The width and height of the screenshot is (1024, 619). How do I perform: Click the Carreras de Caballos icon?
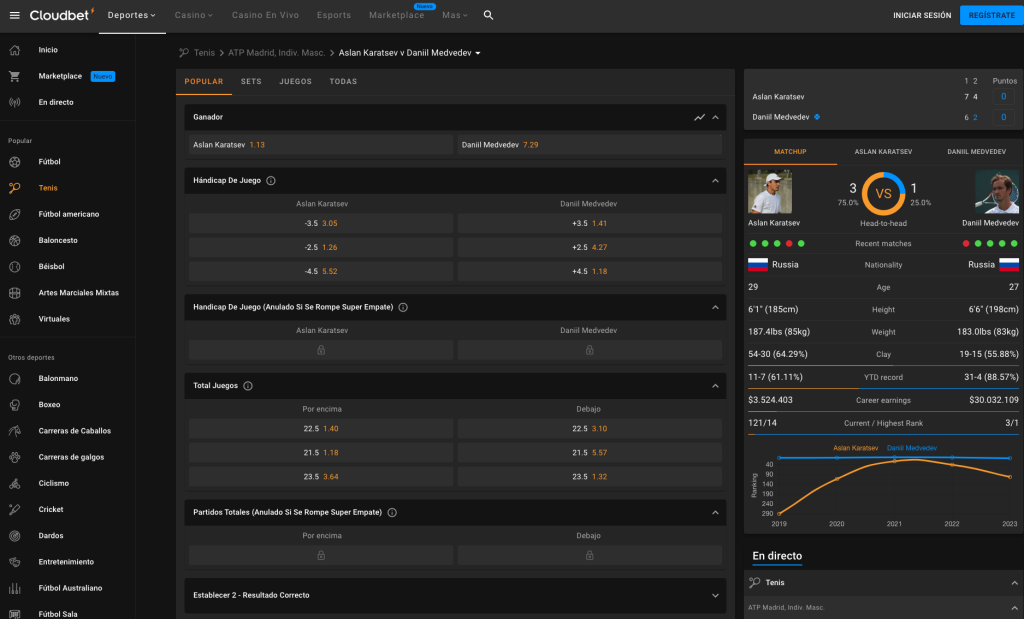[14, 431]
